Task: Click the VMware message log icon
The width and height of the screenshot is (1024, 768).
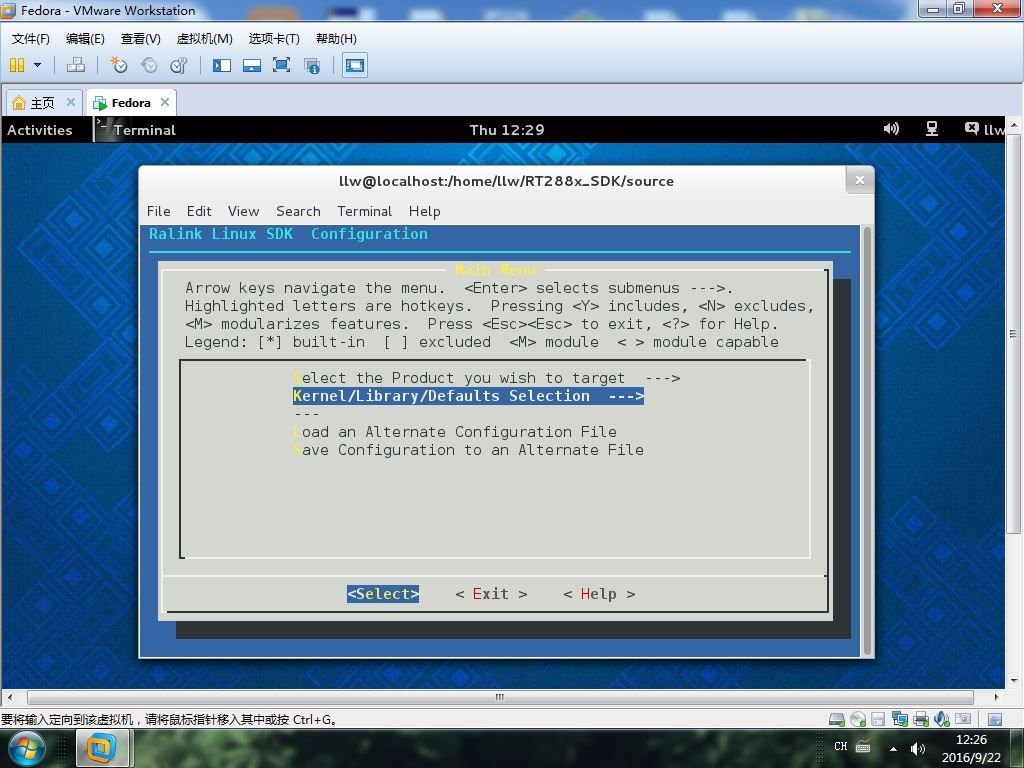Action: 995,720
